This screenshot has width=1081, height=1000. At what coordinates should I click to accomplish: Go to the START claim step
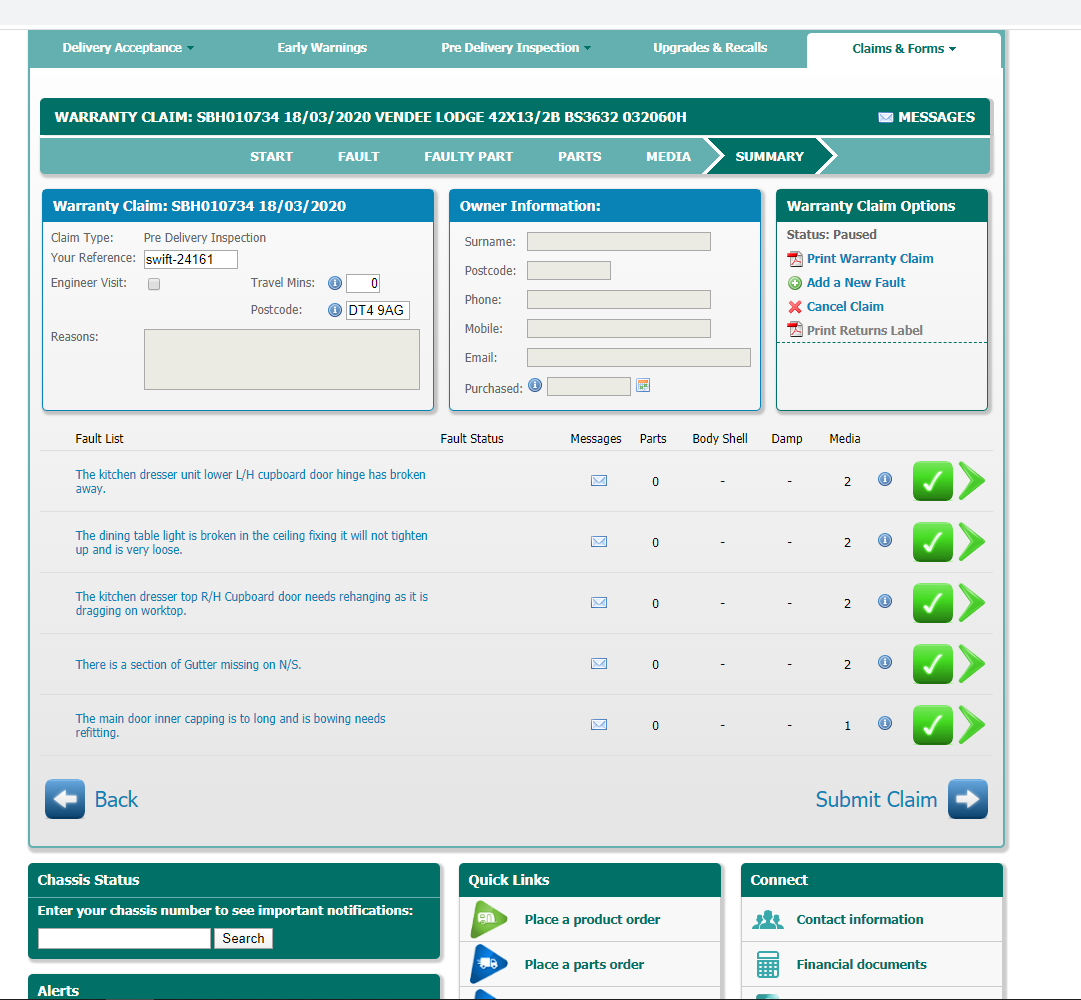pyautogui.click(x=271, y=156)
